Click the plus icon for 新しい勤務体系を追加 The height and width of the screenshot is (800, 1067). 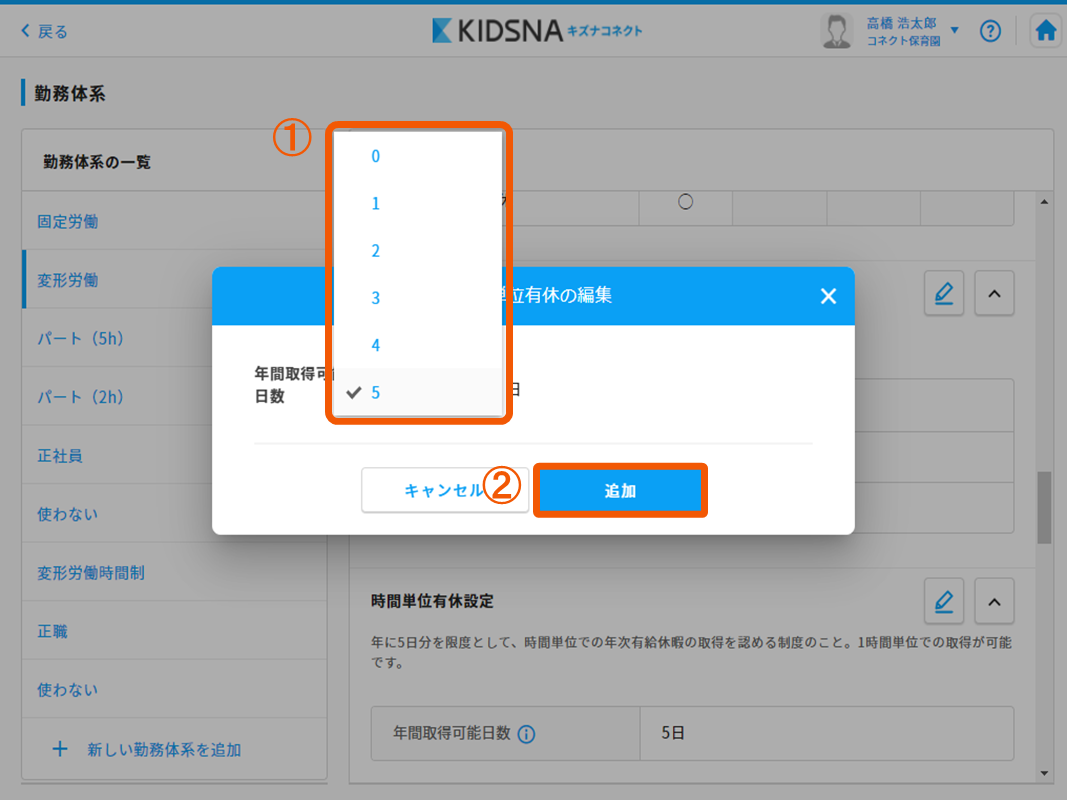pyautogui.click(x=60, y=749)
